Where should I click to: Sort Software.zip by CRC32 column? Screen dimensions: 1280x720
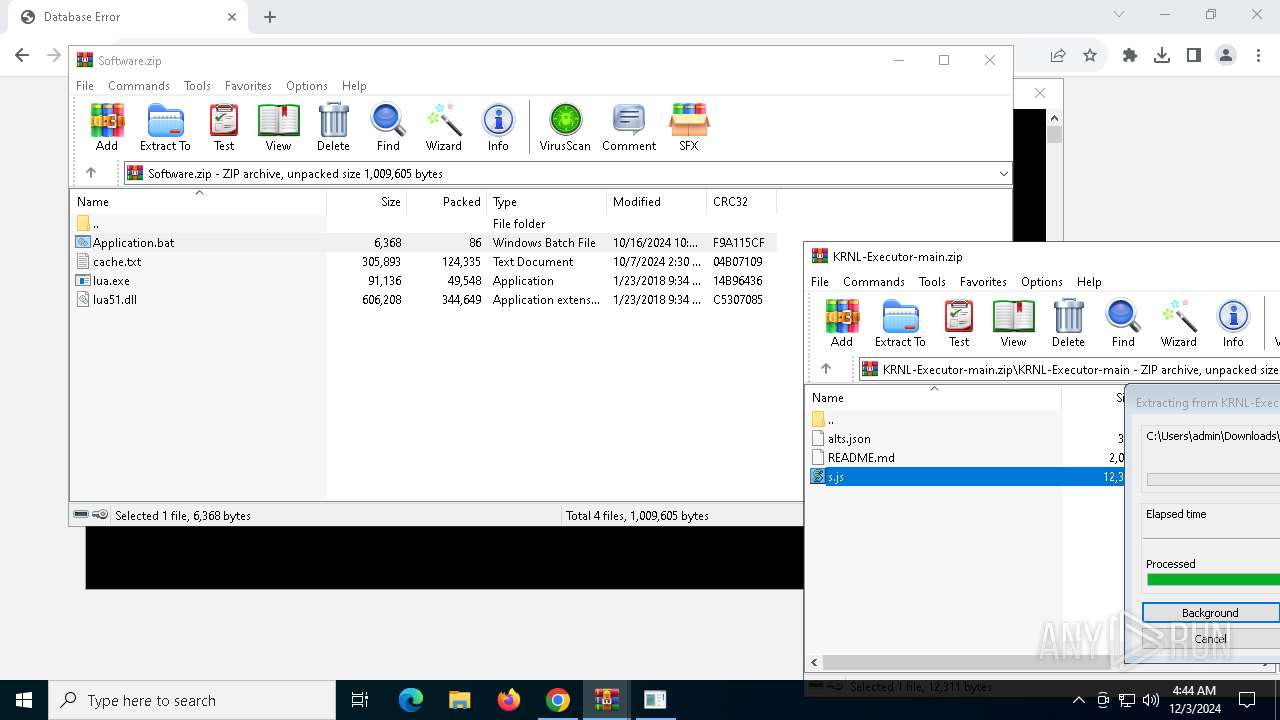click(x=741, y=201)
